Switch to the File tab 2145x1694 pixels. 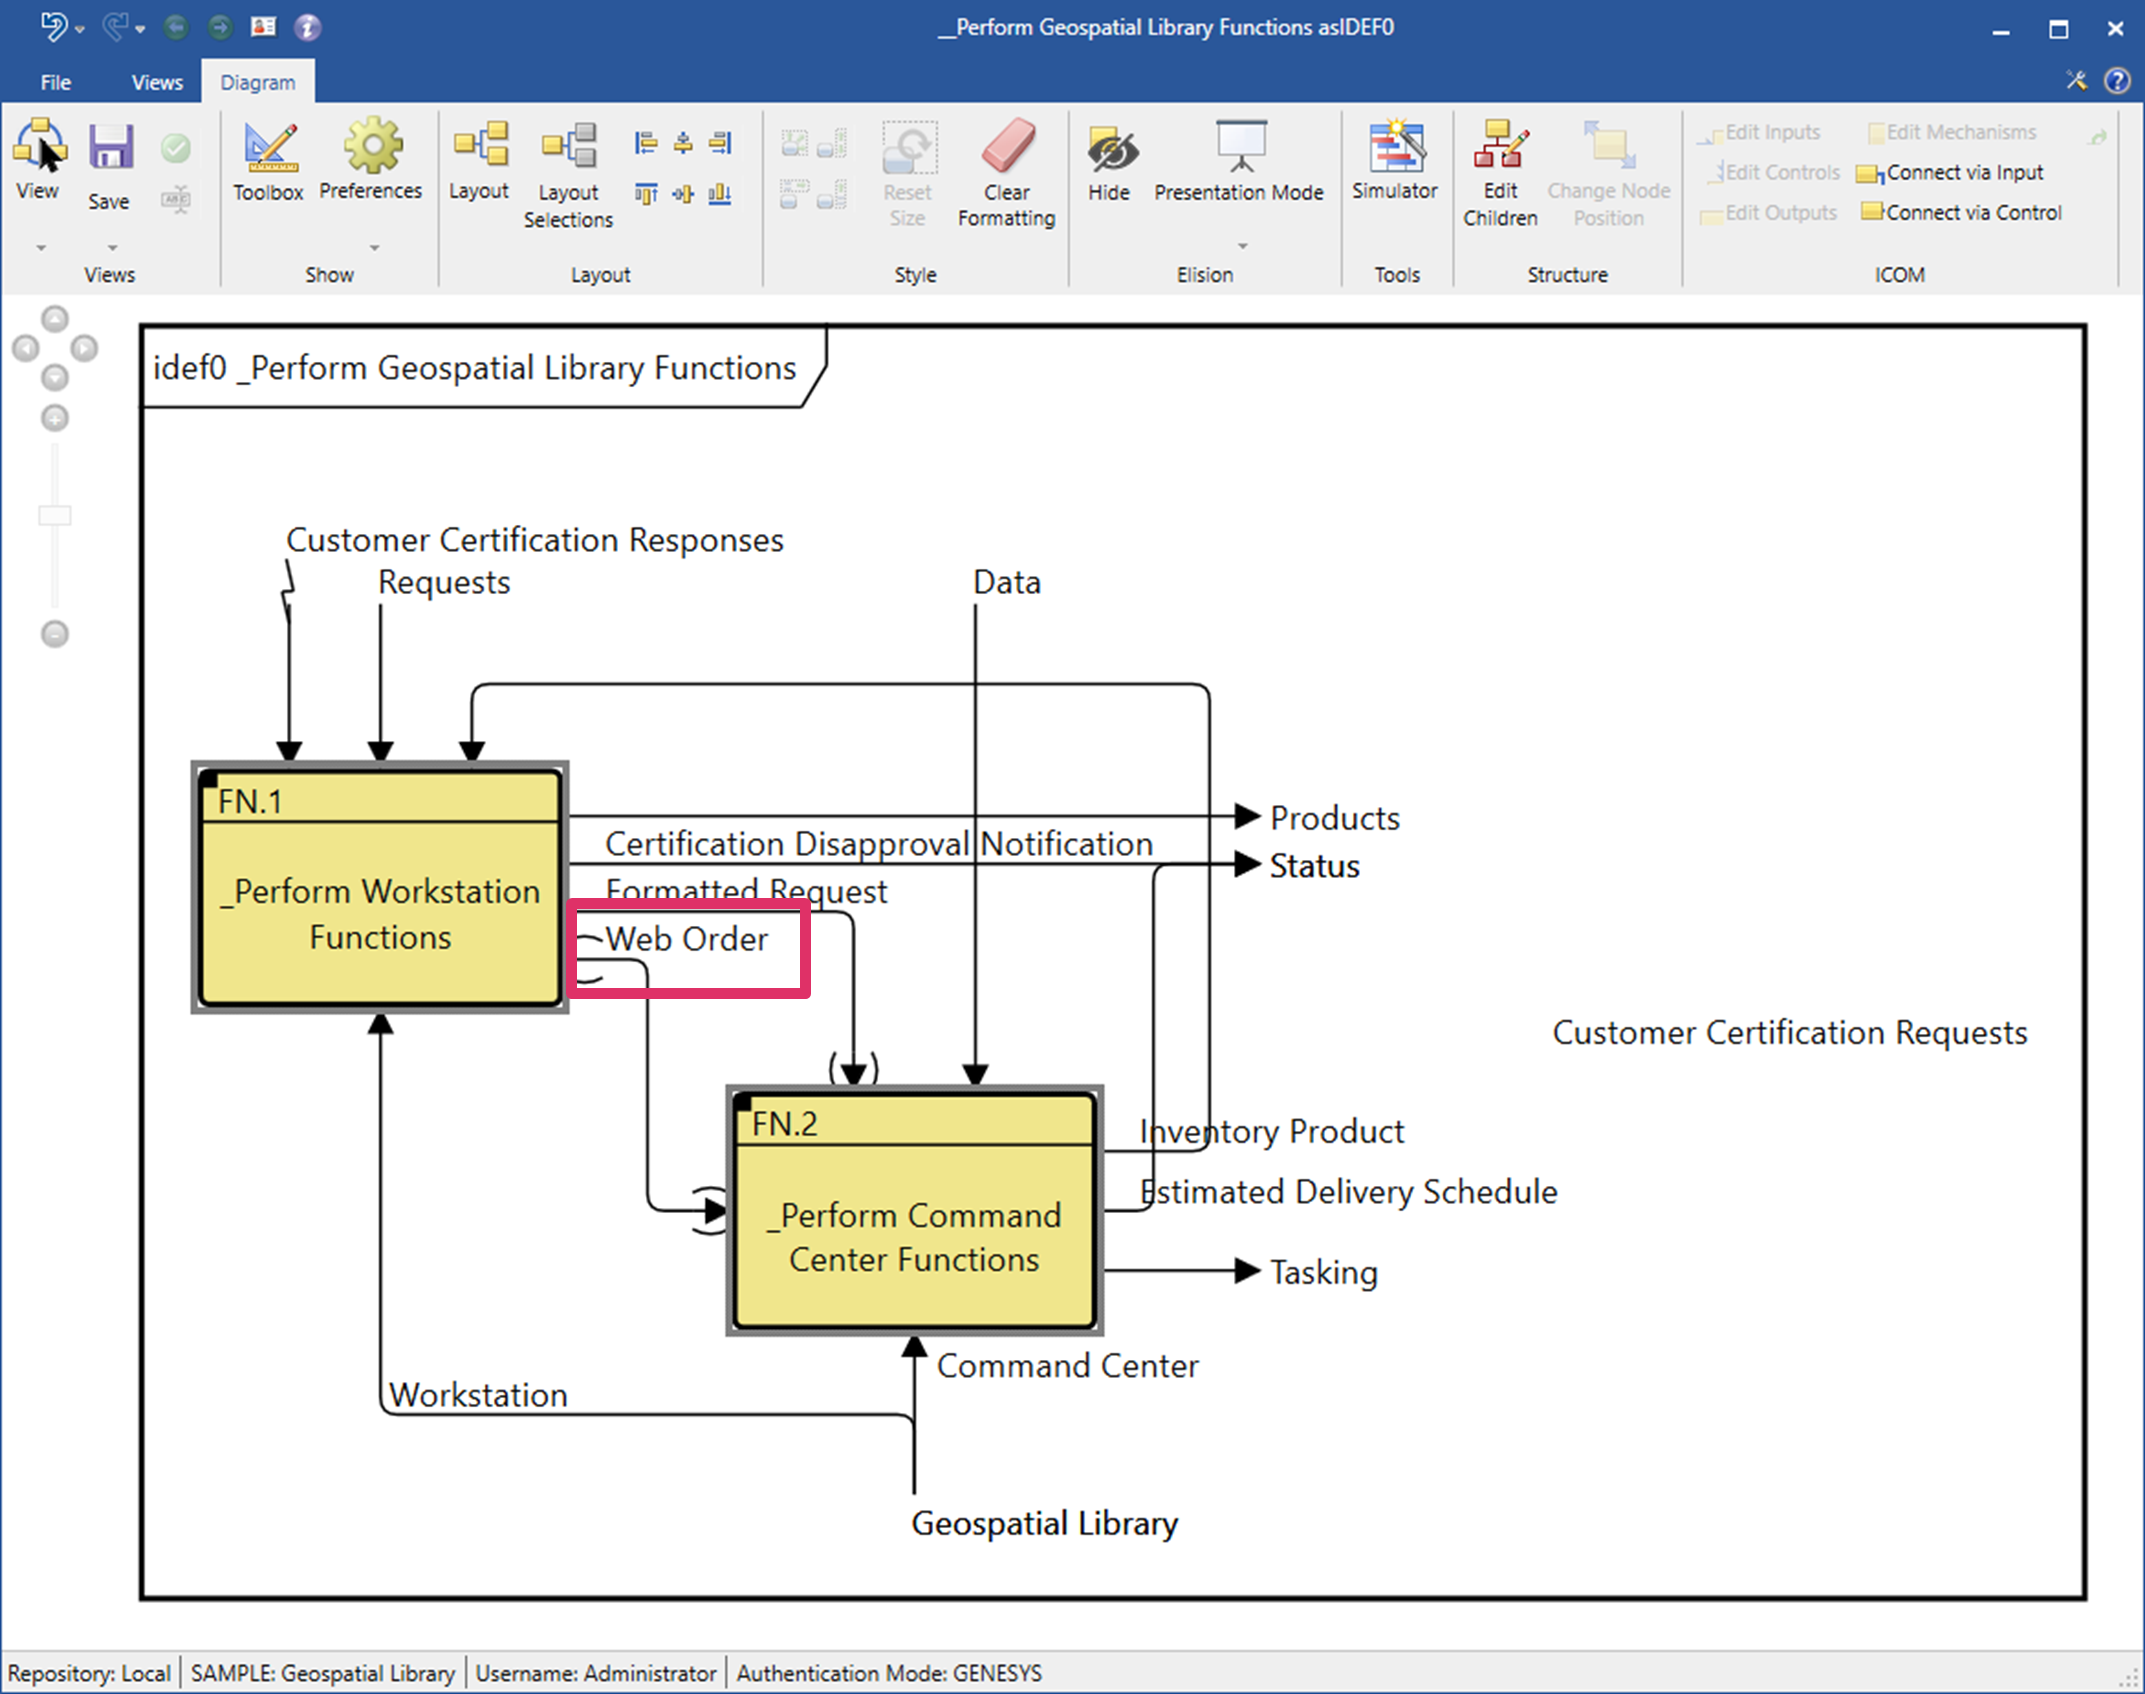55,81
